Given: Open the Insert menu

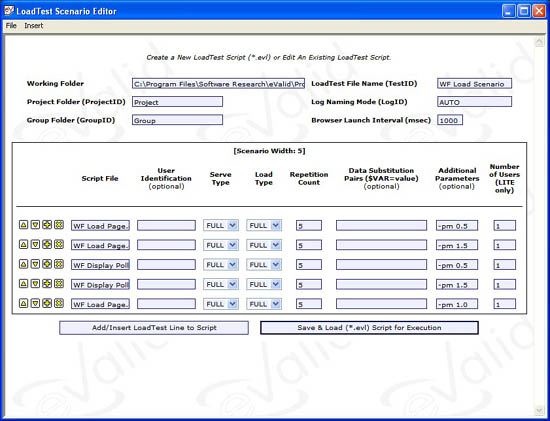Looking at the screenshot, I should [34, 26].
